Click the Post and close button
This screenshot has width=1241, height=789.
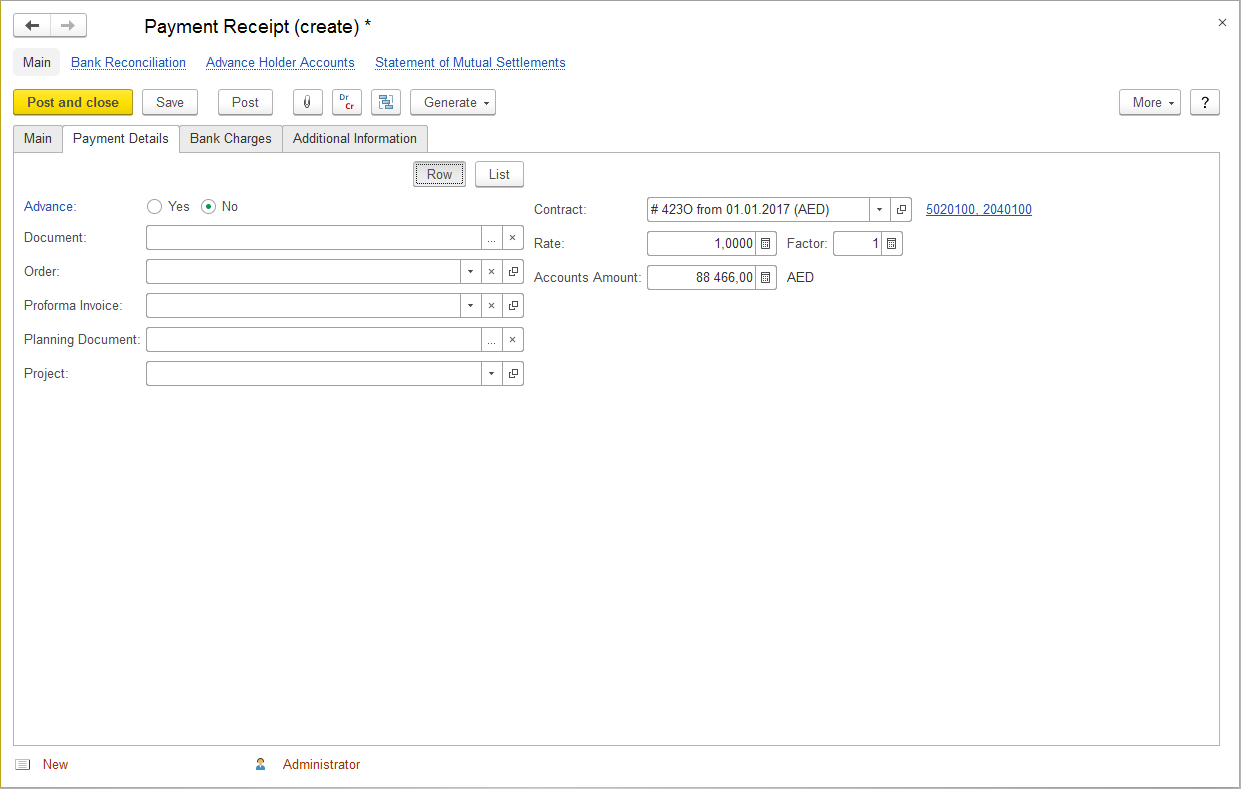(x=73, y=102)
